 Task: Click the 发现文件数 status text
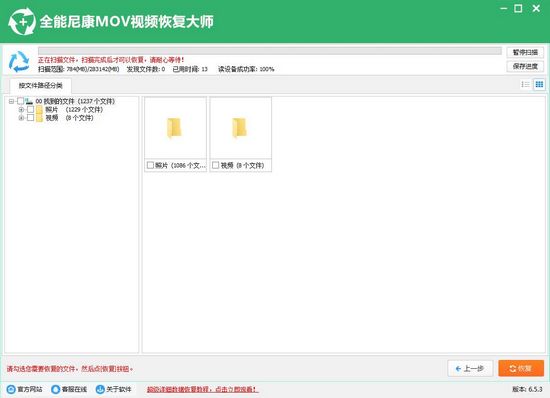[146, 69]
